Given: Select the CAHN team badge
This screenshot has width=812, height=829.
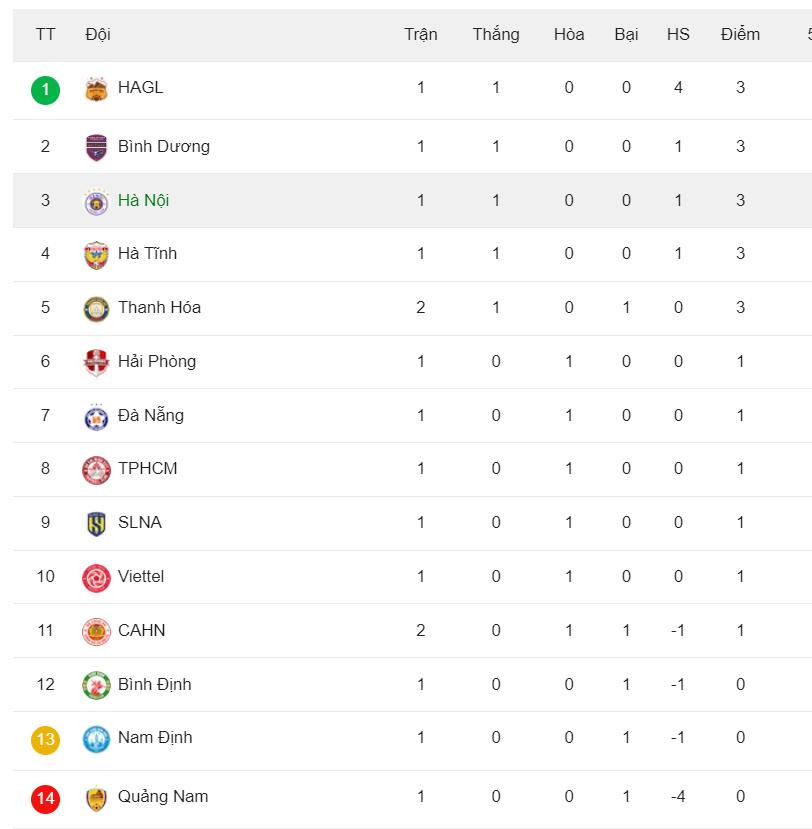Looking at the screenshot, I should coord(96,631).
